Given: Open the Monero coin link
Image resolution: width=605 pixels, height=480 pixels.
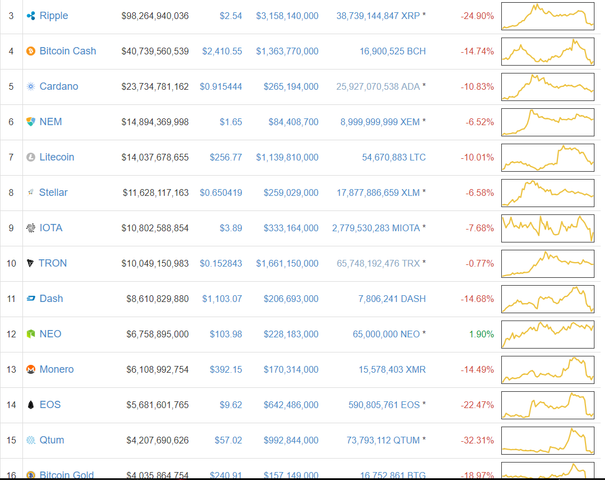Looking at the screenshot, I should click(x=57, y=369).
